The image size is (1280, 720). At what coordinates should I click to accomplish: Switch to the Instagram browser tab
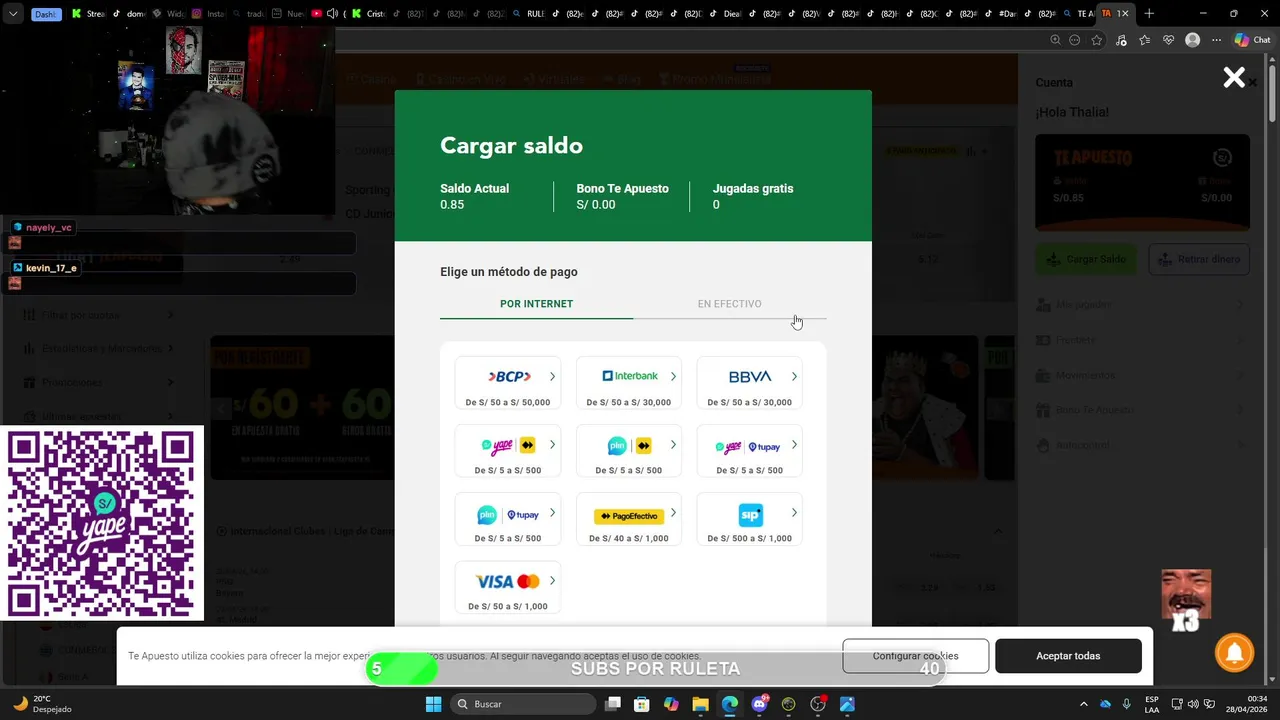208,14
